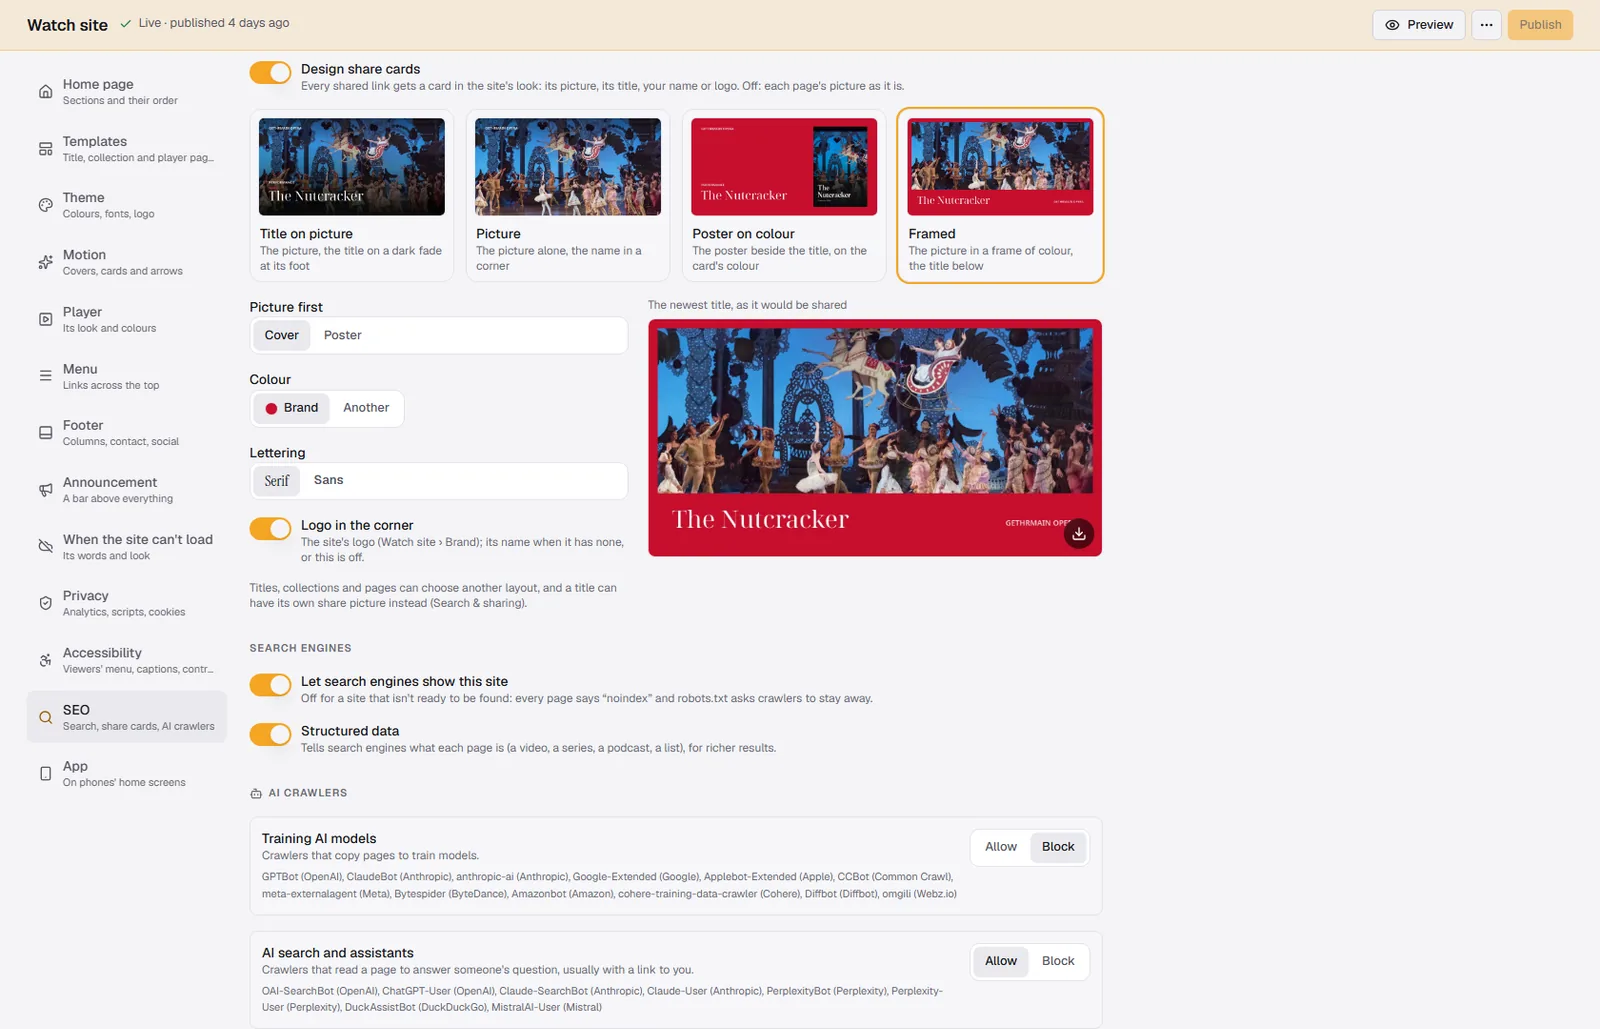The height and width of the screenshot is (1029, 1600).
Task: Select the Framed card layout
Action: click(1000, 196)
